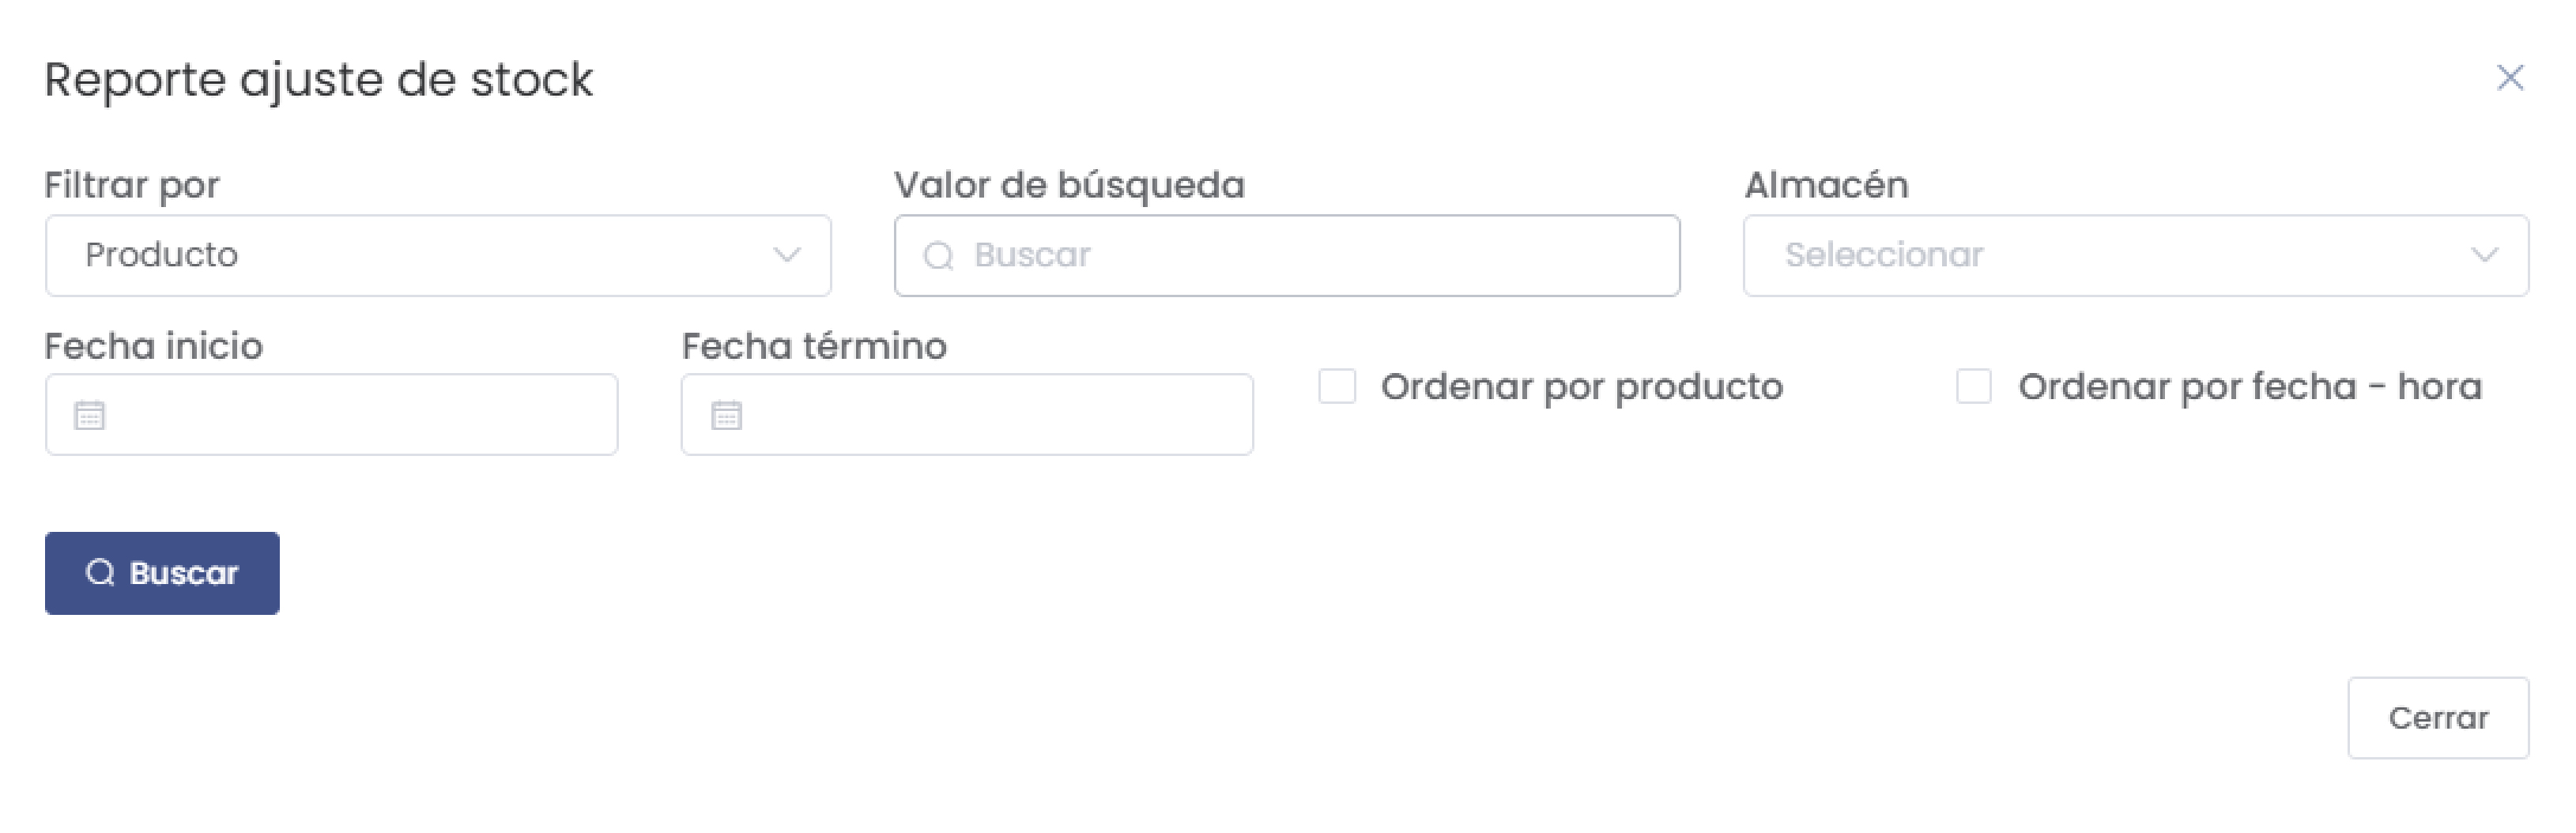This screenshot has width=2576, height=833.
Task: Click the X to close the report dialog
Action: 2510,77
